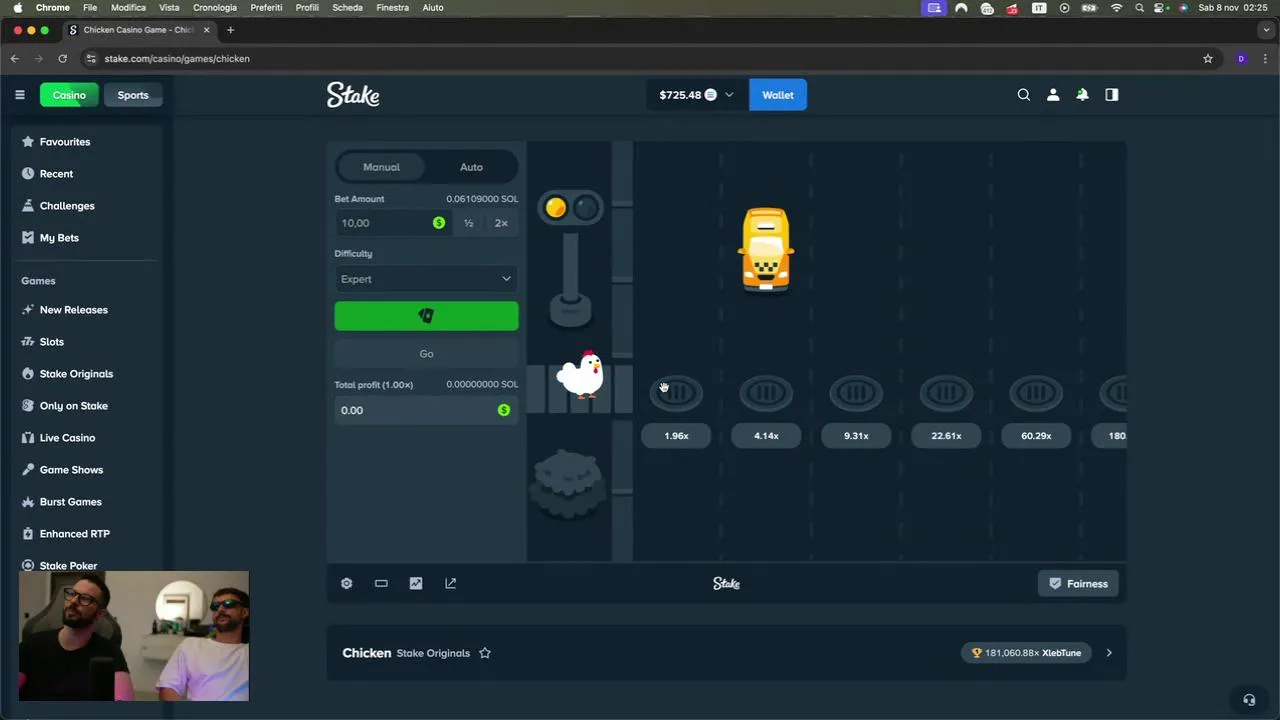Click the dollar currency icon in bet amount

pos(439,223)
